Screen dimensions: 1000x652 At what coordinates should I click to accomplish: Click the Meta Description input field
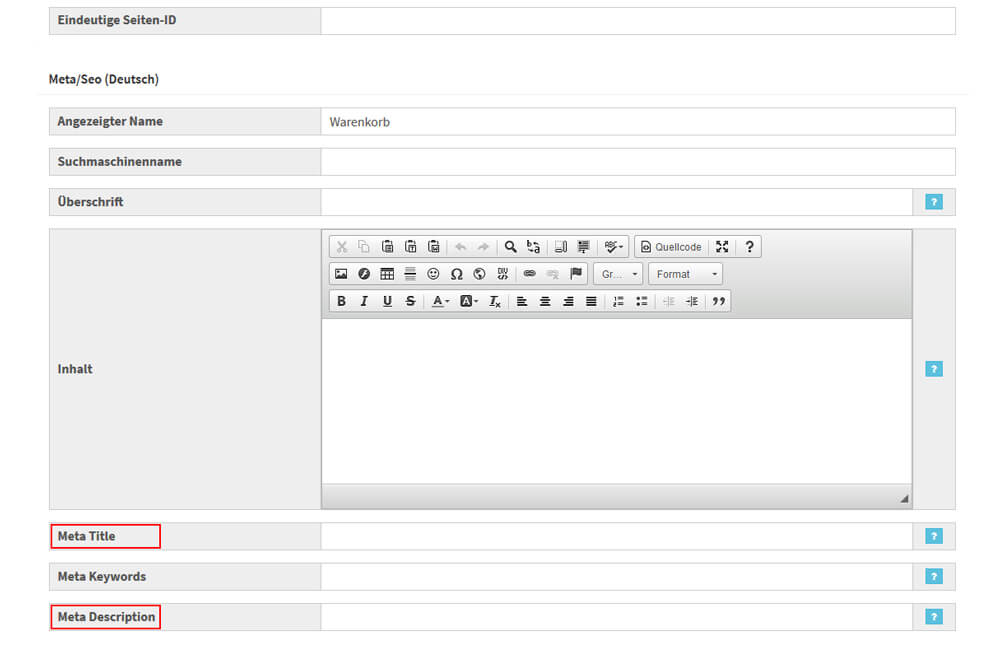pos(616,617)
